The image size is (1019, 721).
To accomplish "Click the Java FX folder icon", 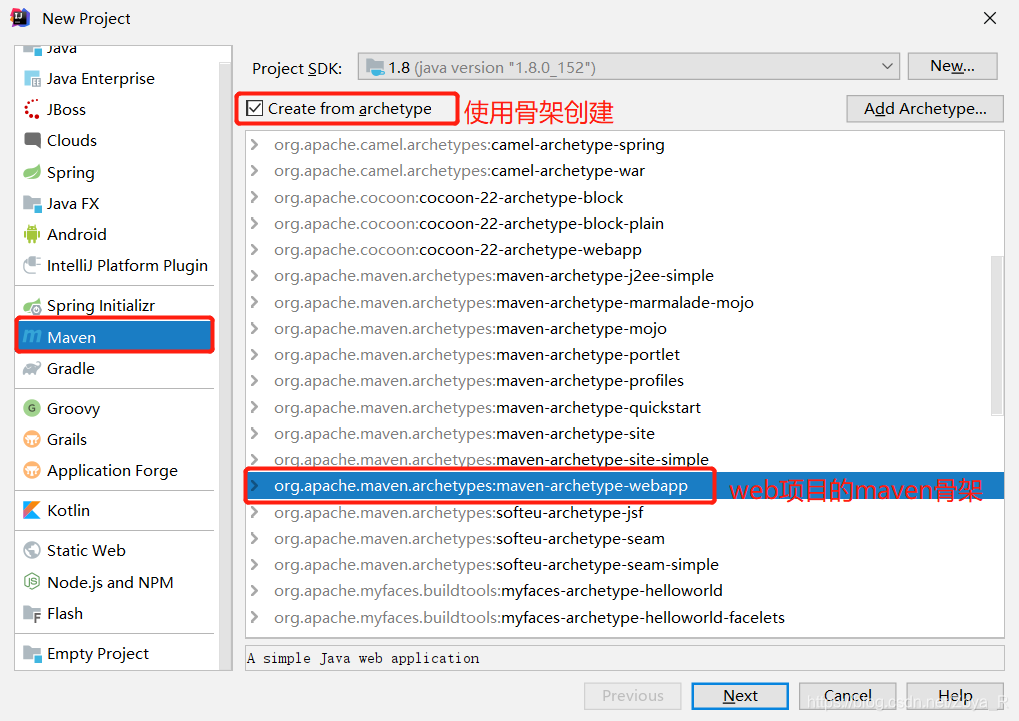I will (32, 203).
